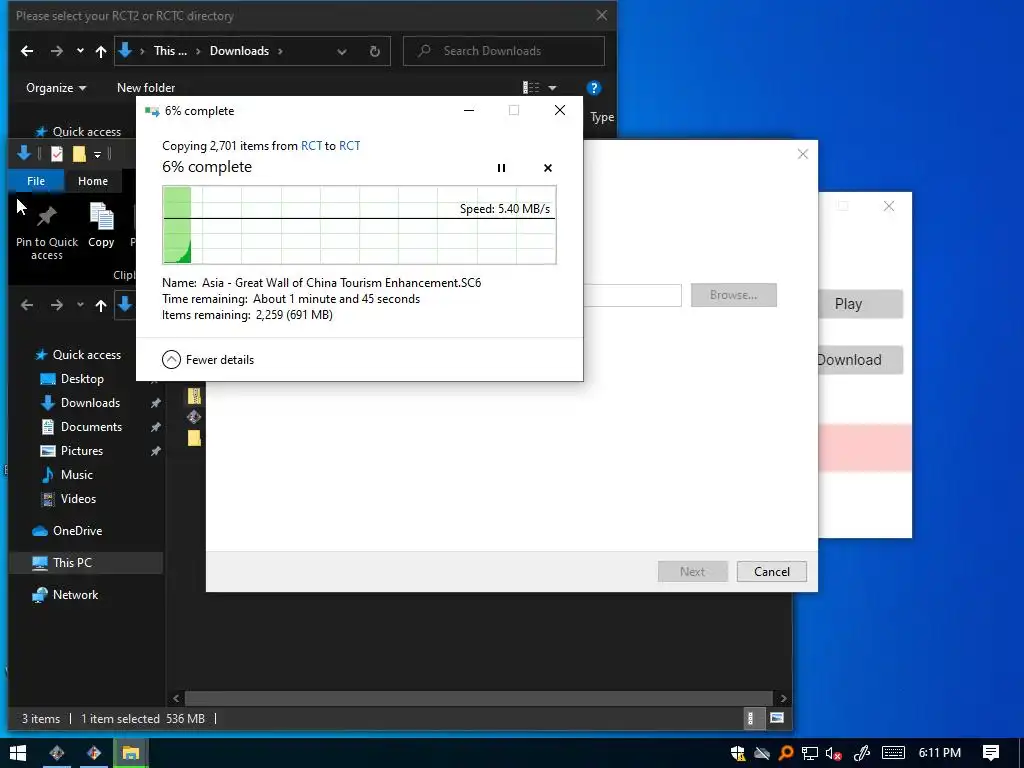The width and height of the screenshot is (1024, 768).
Task: Go forward in the directory picker dialog
Action: coord(57,51)
